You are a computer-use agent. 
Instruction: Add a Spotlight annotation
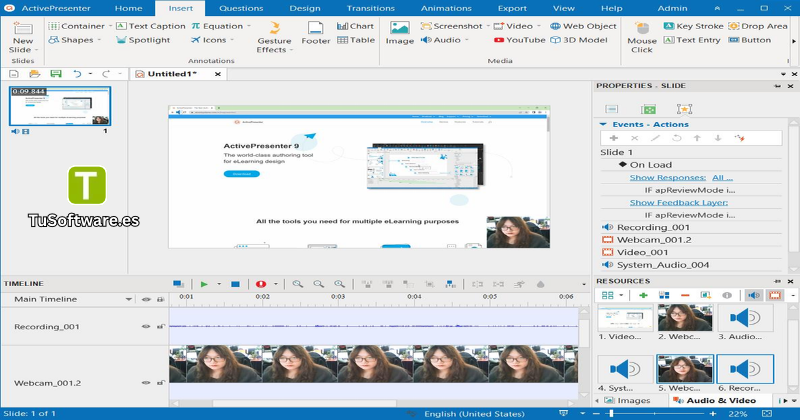tap(143, 40)
